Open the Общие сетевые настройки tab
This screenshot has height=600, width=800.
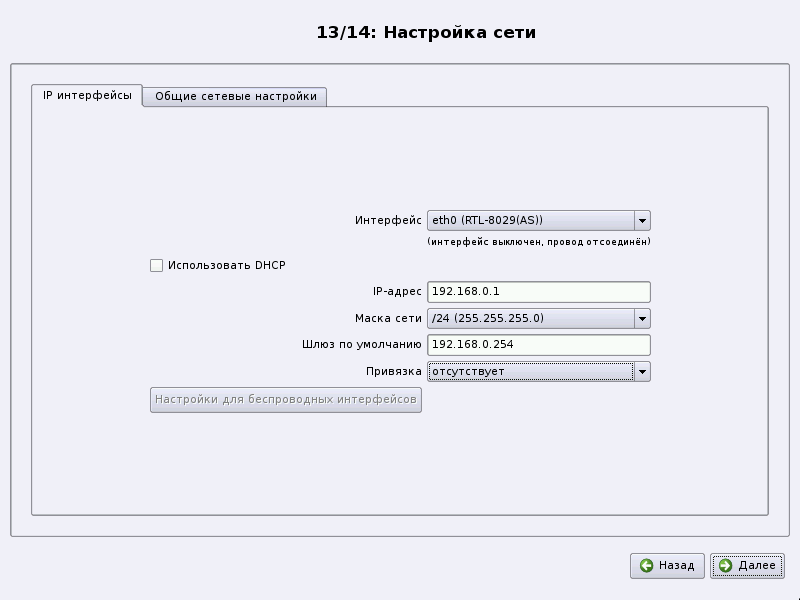tap(236, 97)
